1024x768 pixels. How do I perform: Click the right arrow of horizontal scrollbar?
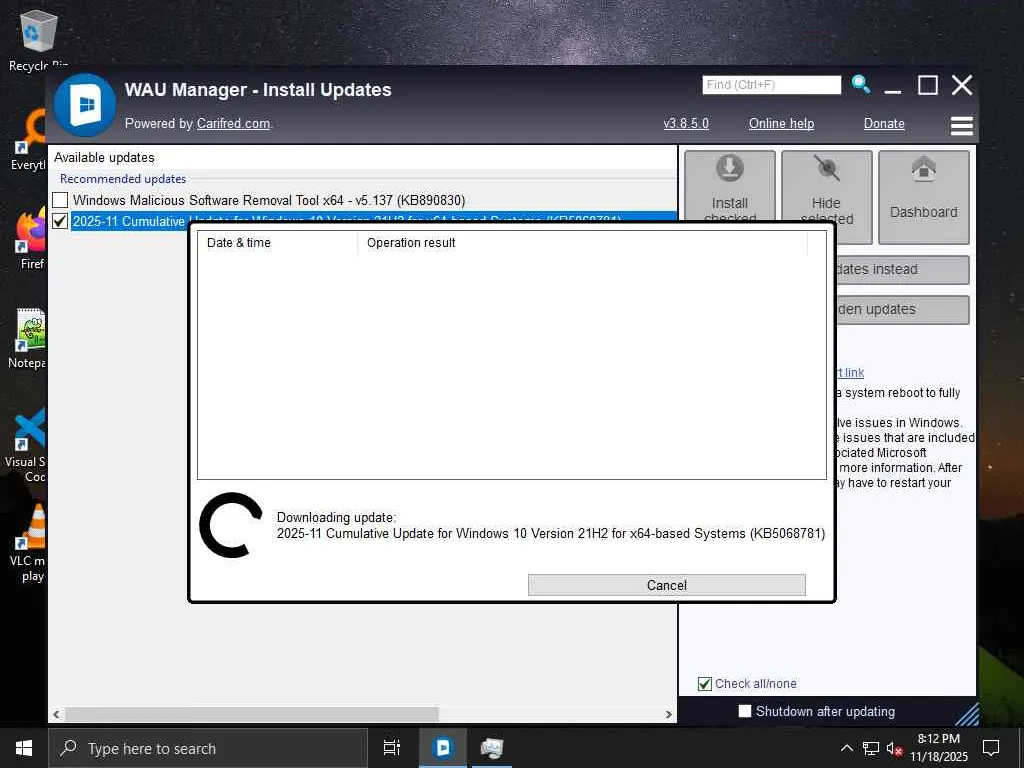(669, 714)
